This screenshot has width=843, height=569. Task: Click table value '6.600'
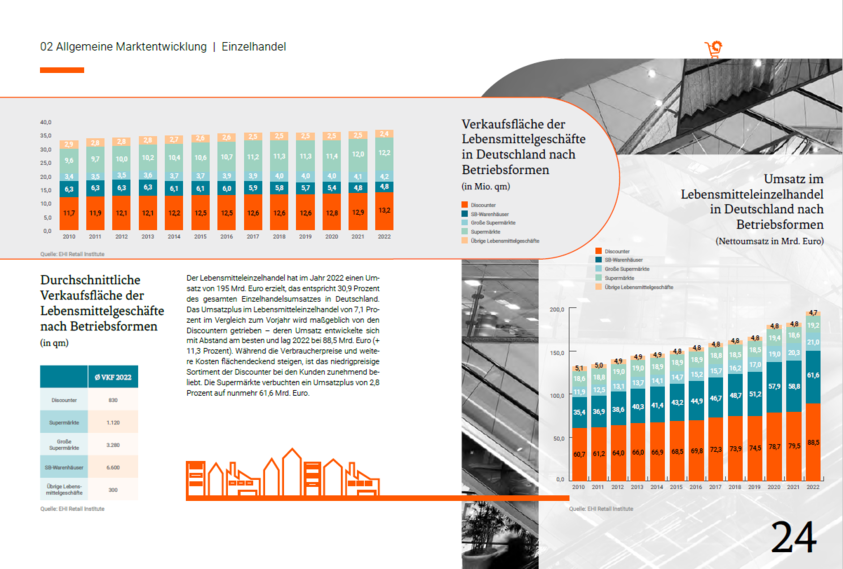coord(113,467)
